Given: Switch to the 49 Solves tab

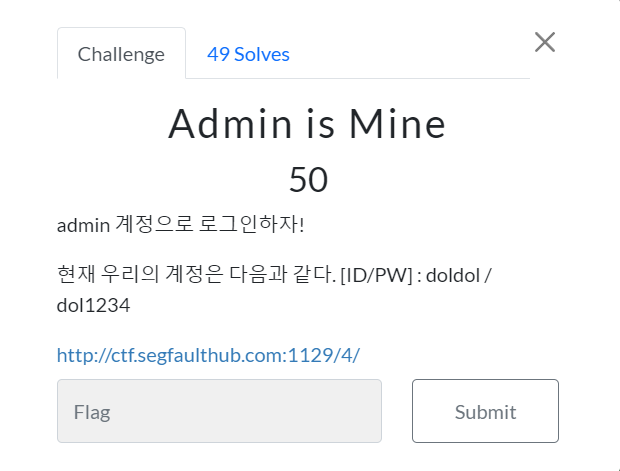Looking at the screenshot, I should pyautogui.click(x=248, y=54).
